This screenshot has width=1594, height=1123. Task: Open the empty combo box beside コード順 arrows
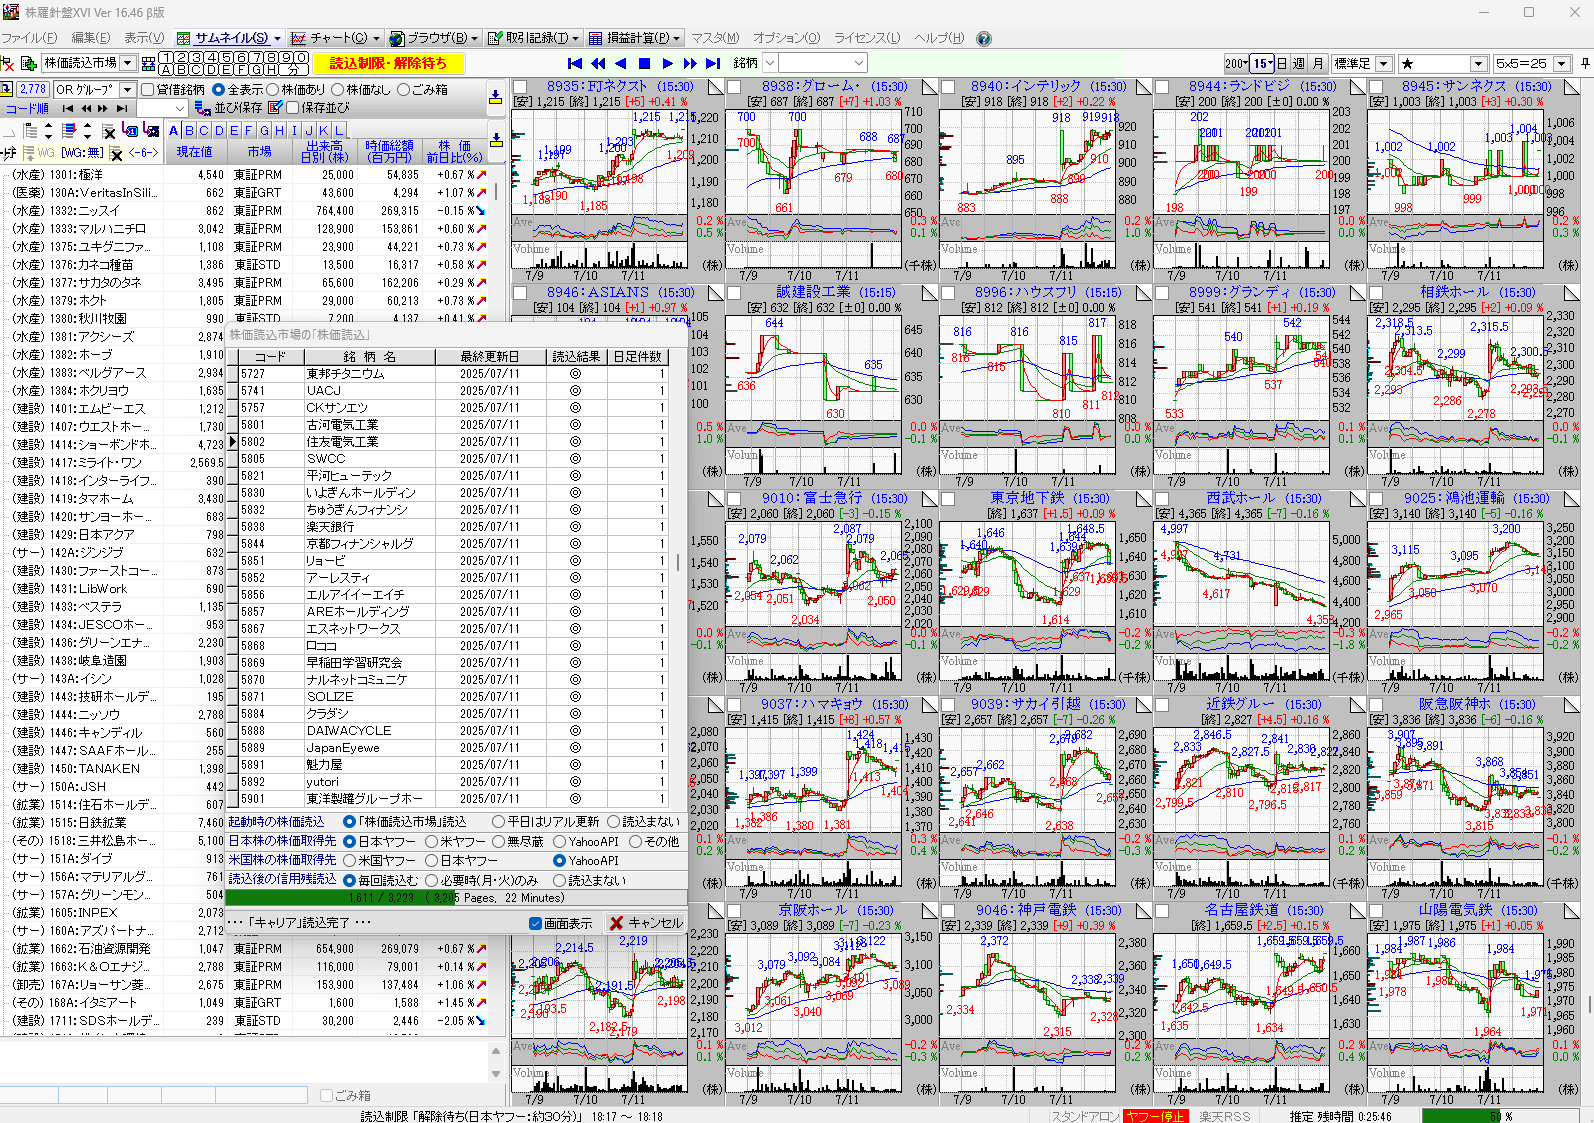click(x=162, y=108)
